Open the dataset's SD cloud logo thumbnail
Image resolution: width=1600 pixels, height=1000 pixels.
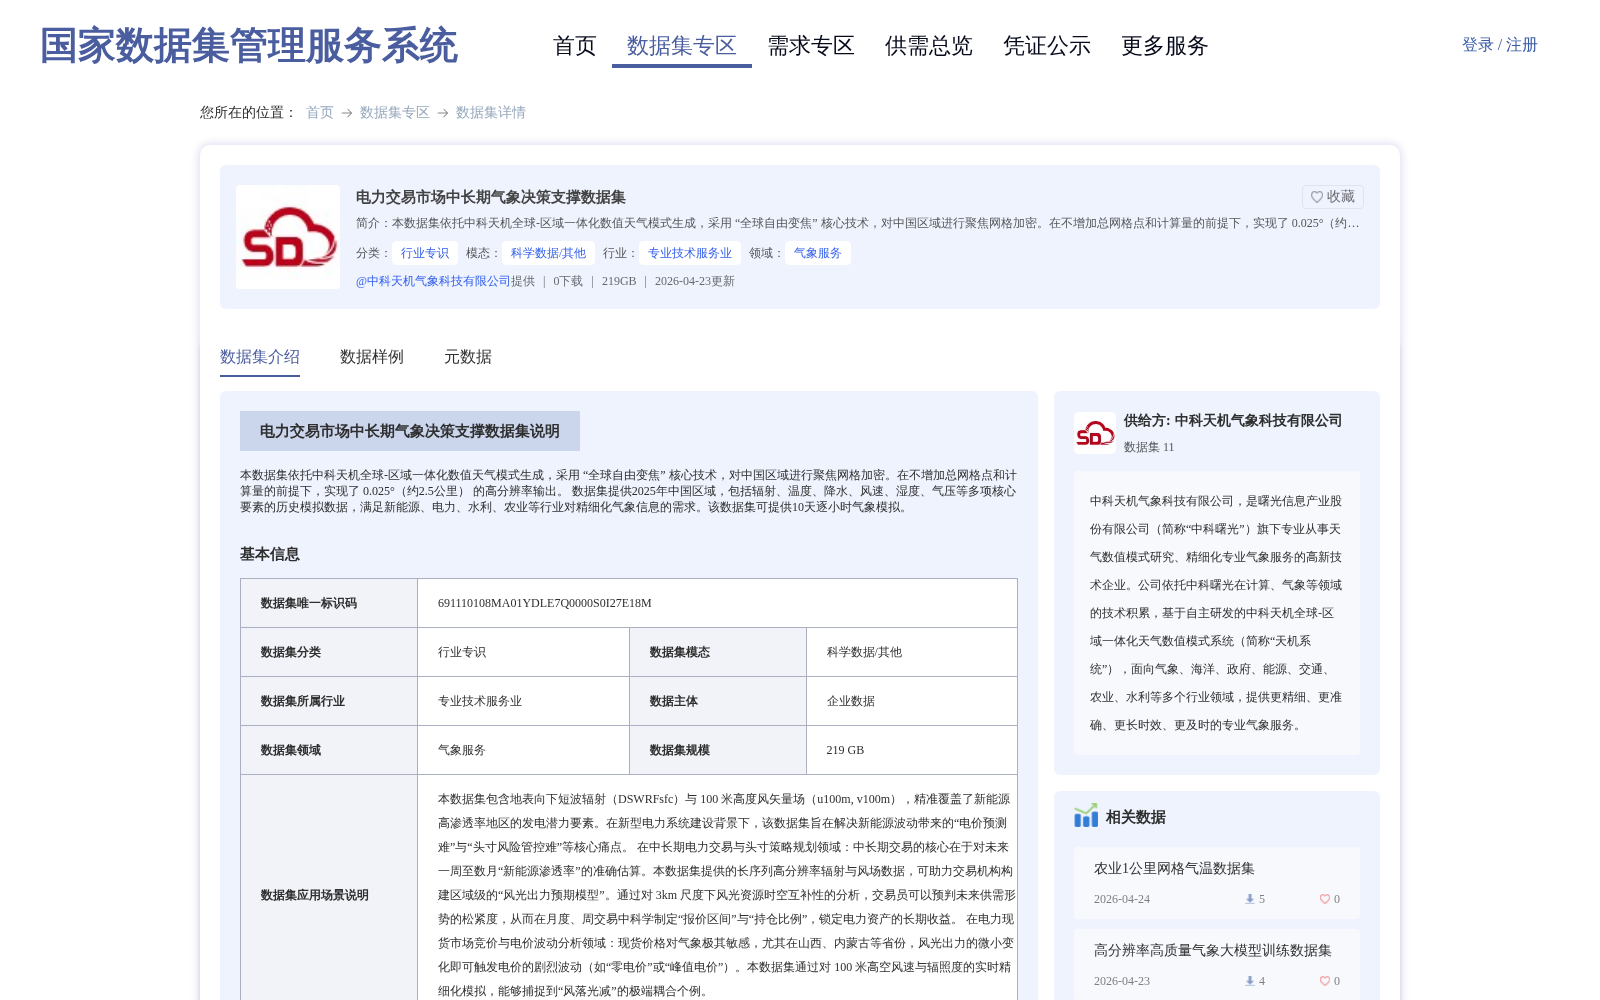[288, 237]
